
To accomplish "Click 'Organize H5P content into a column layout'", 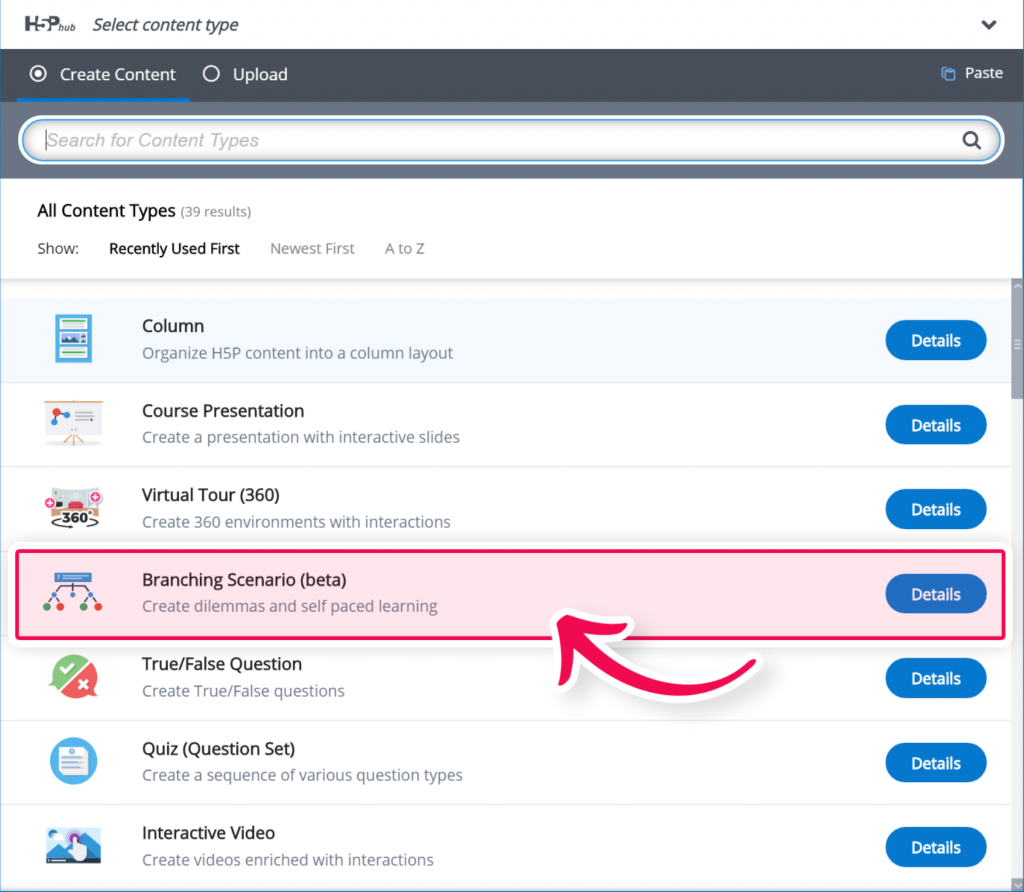I will [297, 353].
